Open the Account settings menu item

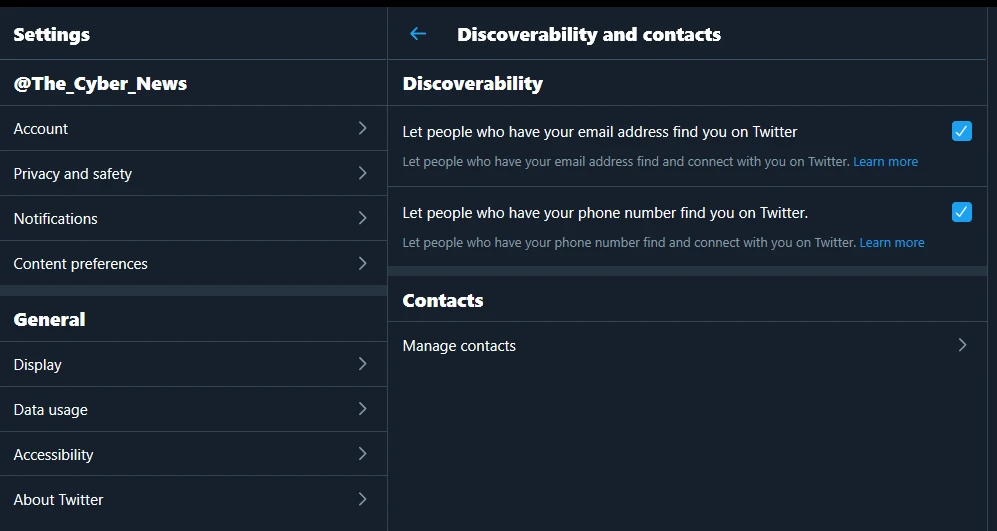193,128
